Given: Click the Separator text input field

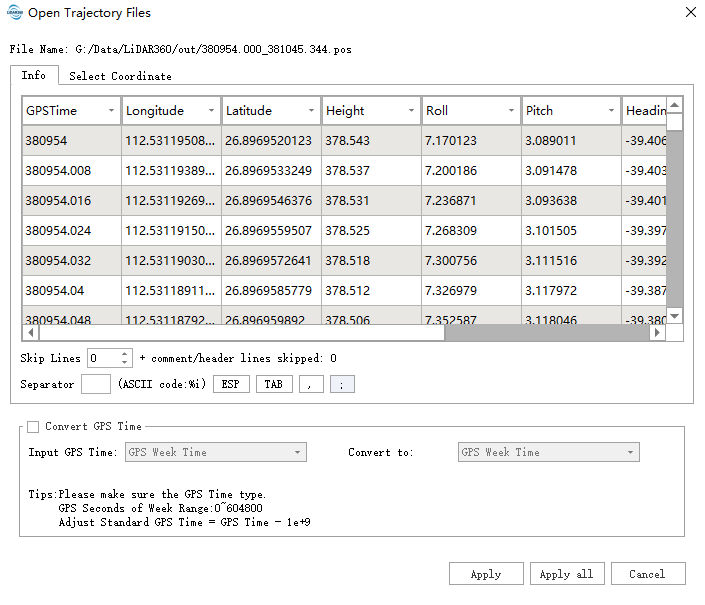Looking at the screenshot, I should coord(96,384).
